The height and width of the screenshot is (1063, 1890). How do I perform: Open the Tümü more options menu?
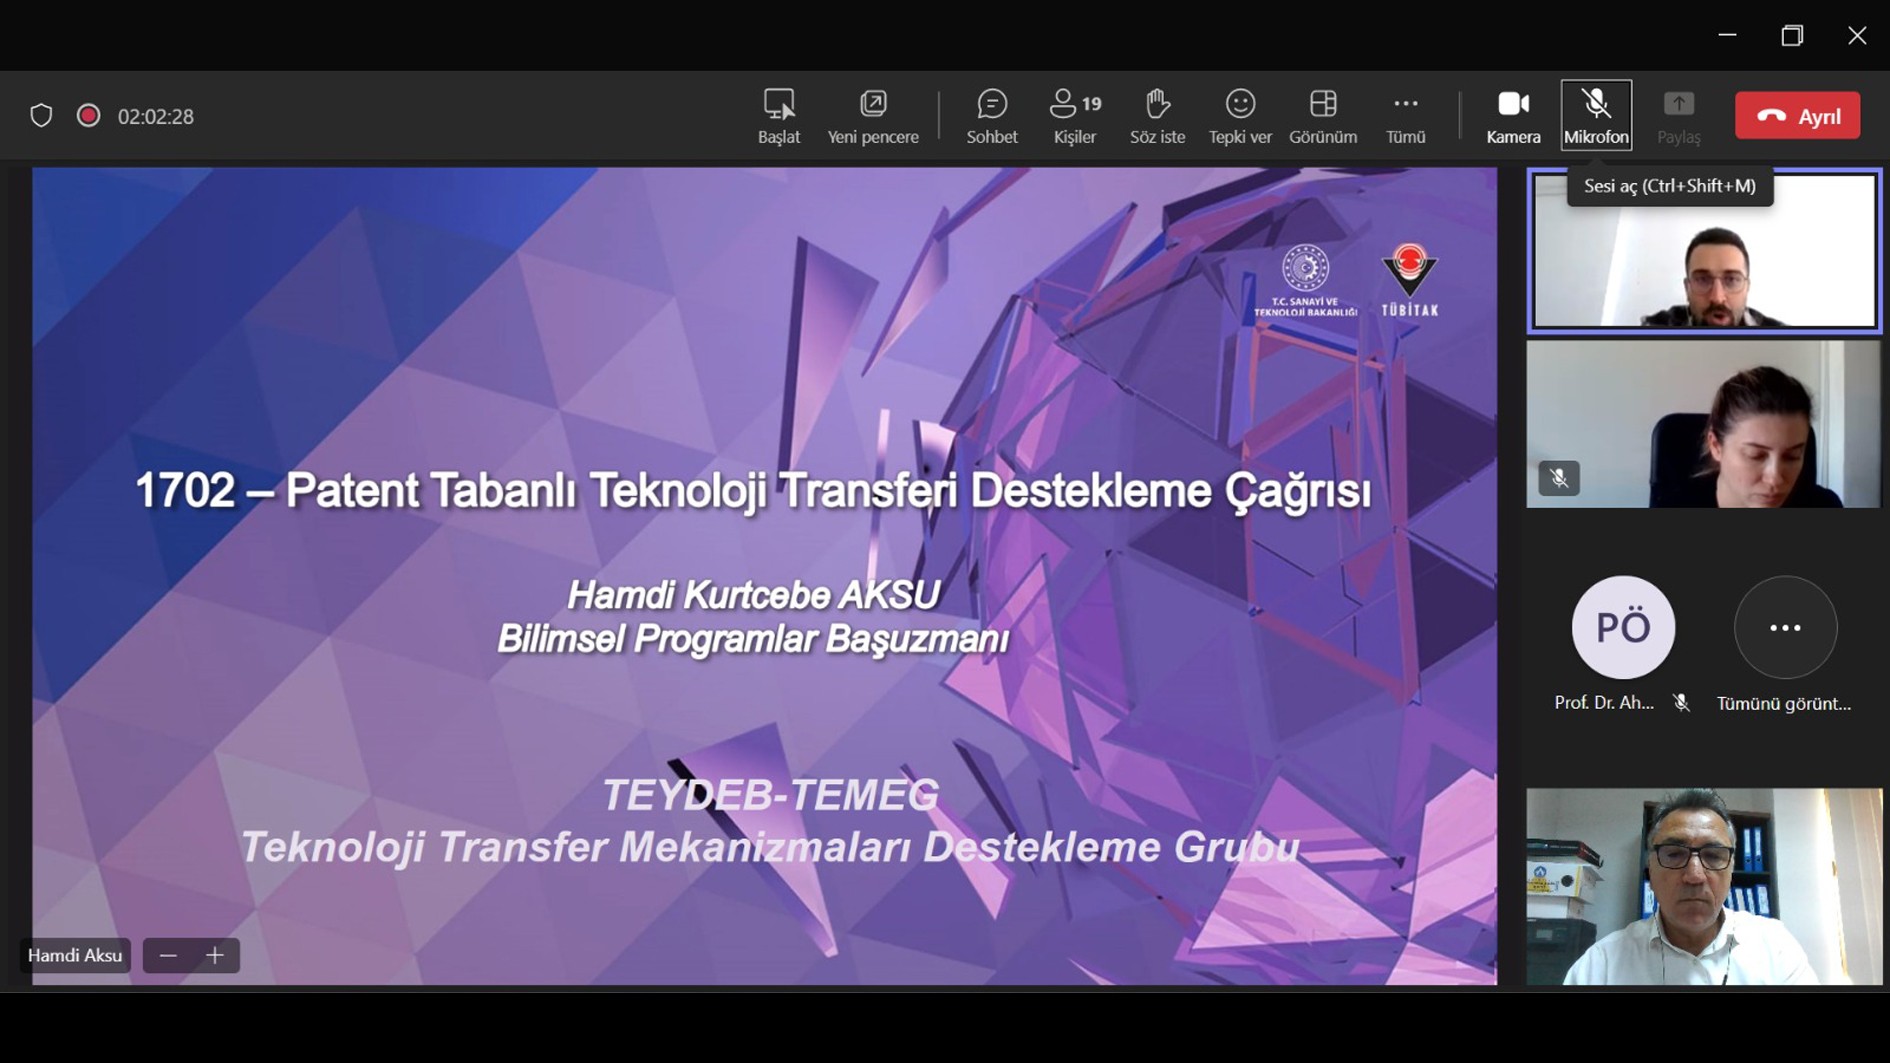1405,116
